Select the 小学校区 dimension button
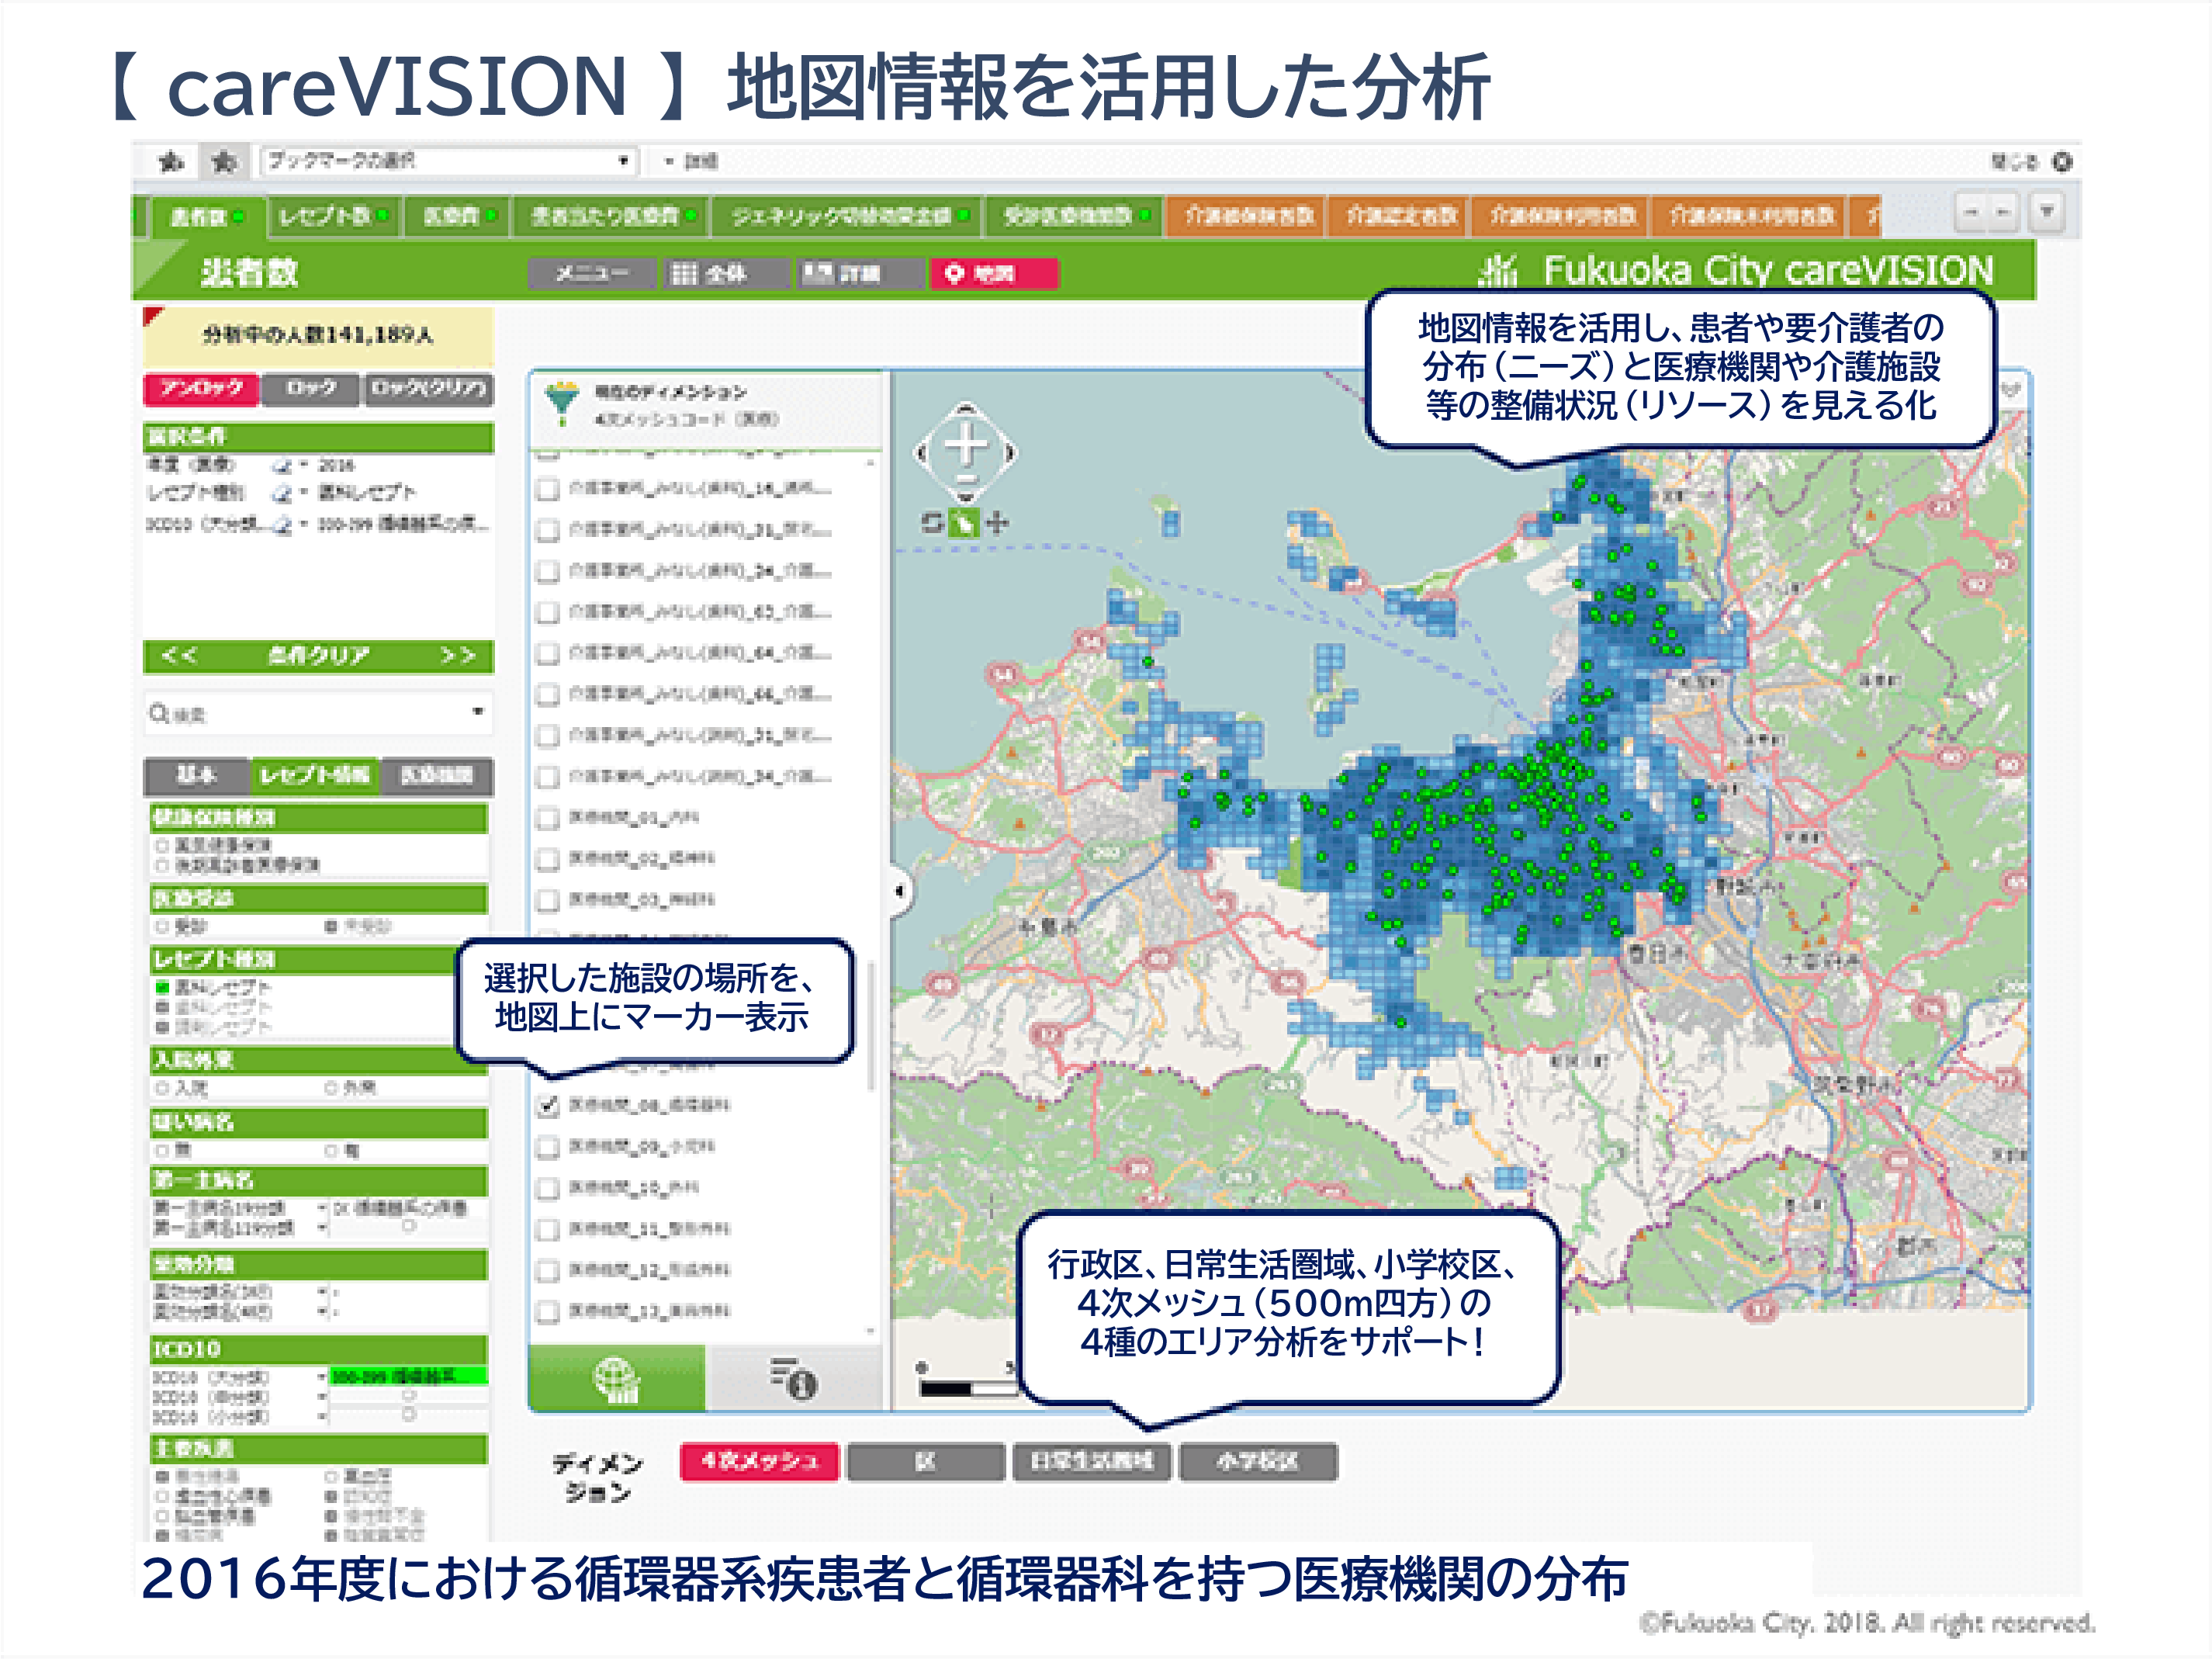 1257,1461
